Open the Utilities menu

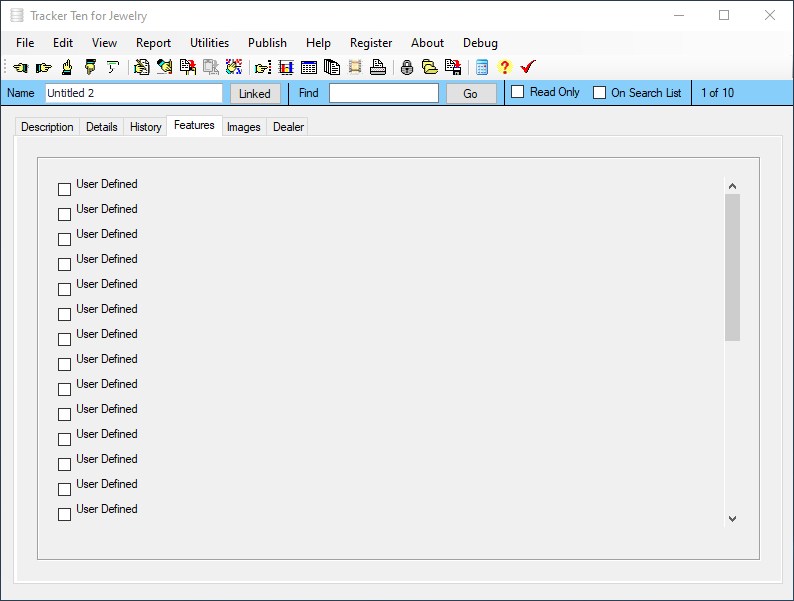pos(210,43)
